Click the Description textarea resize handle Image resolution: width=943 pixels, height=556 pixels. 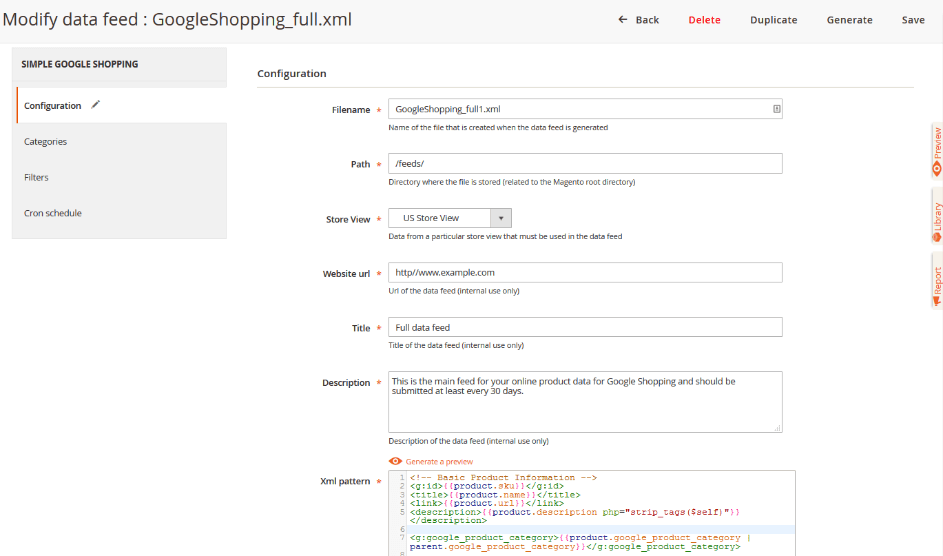(778, 428)
